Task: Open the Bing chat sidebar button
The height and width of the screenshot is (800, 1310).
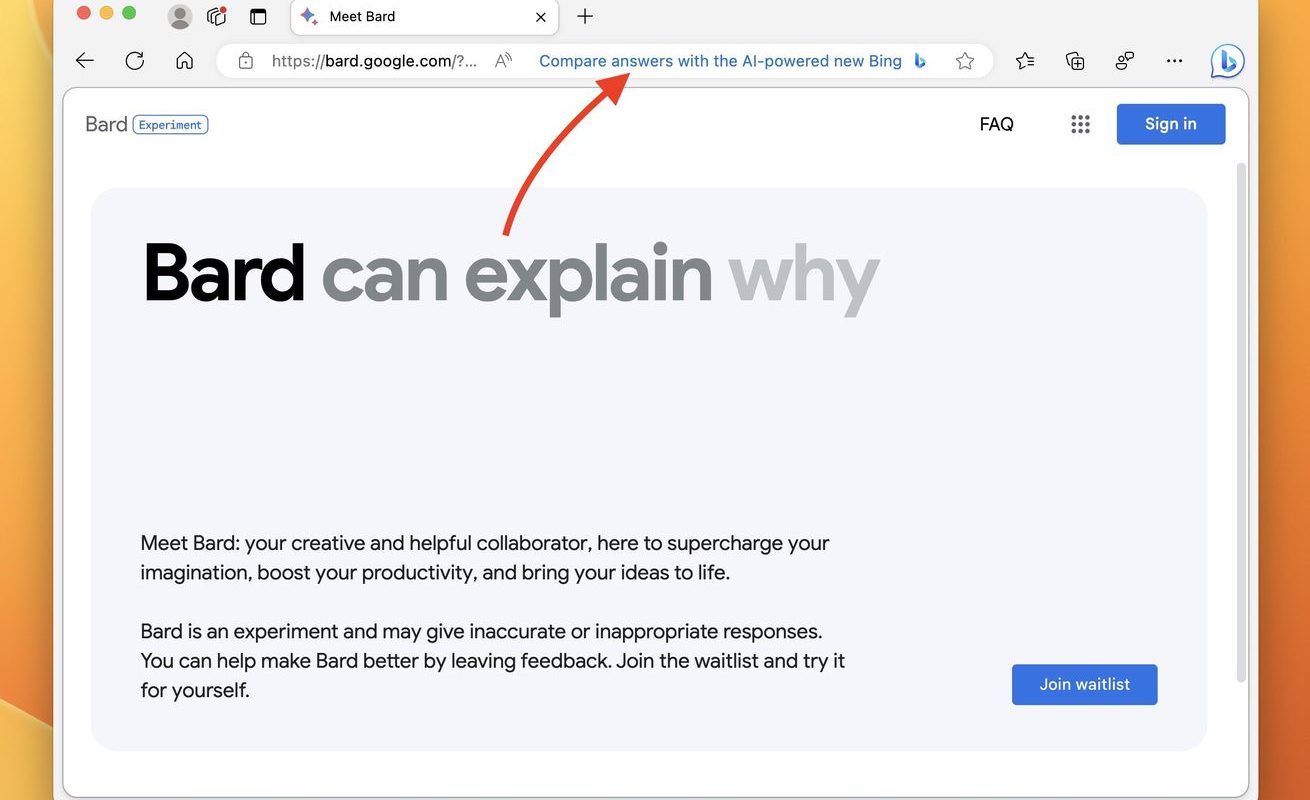Action: point(1227,61)
